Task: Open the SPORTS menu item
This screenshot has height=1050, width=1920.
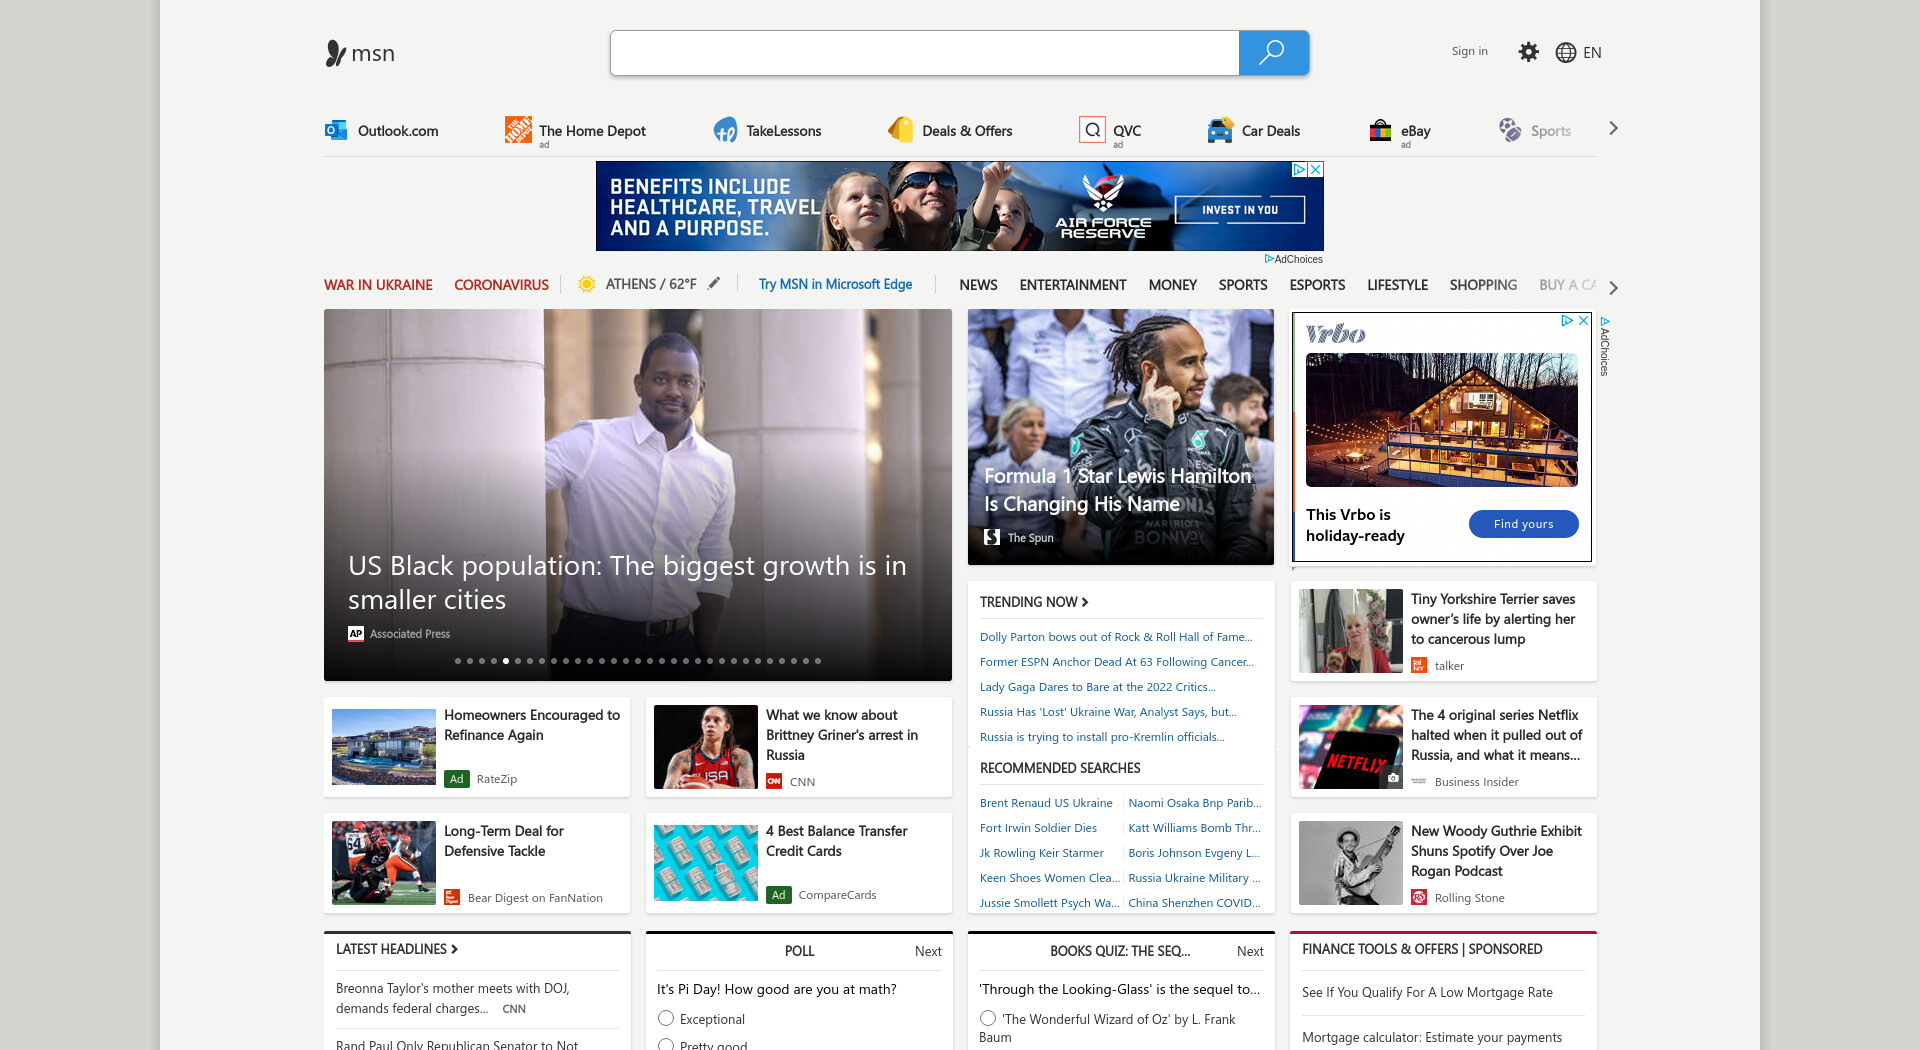Action: click(x=1243, y=285)
